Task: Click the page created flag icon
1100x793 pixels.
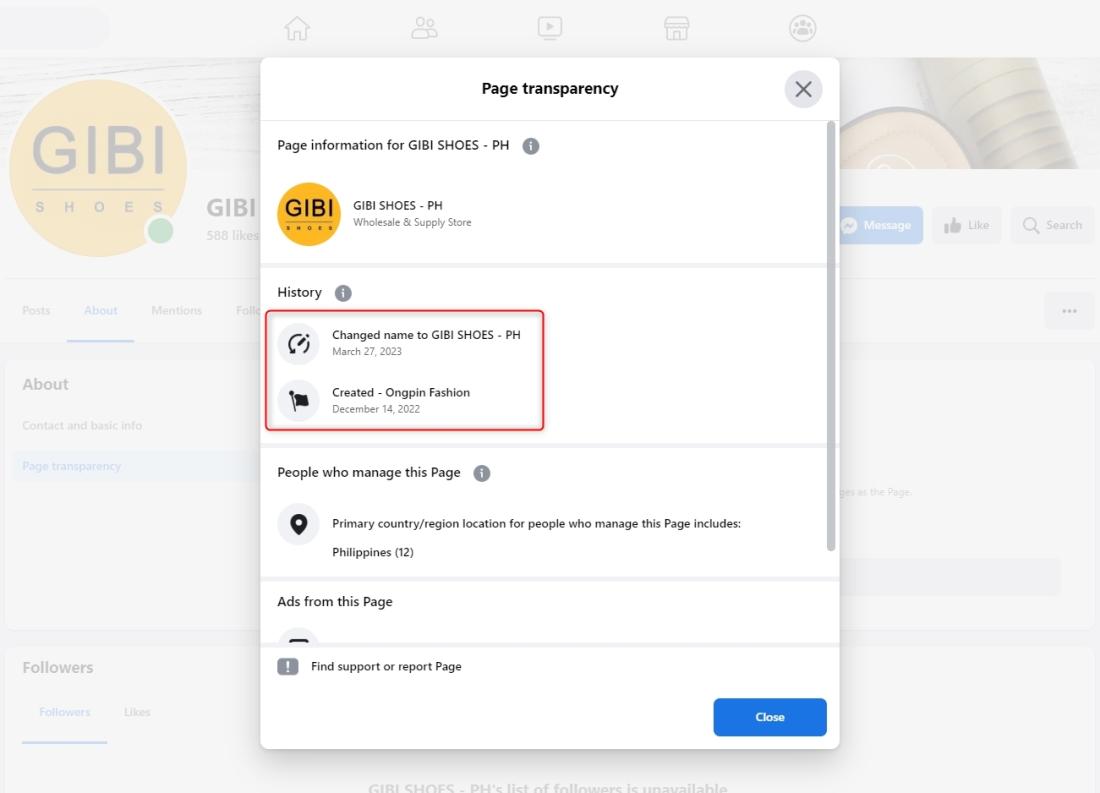Action: pos(299,401)
